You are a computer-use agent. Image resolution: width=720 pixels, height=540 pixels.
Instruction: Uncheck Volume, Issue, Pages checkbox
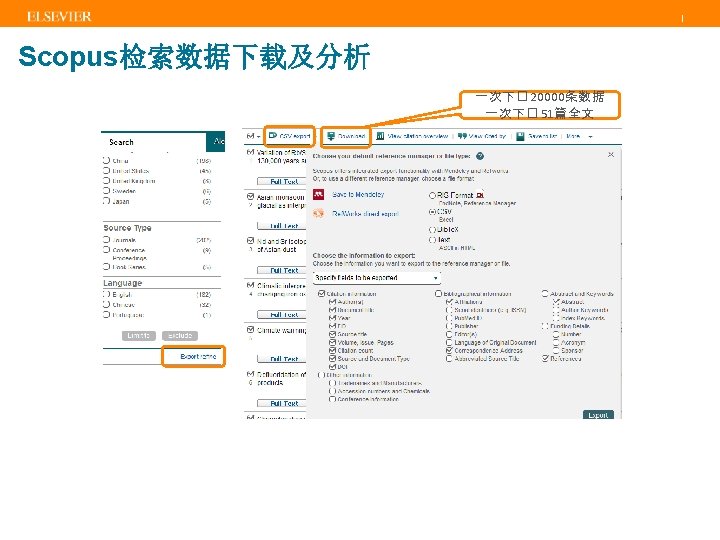(332, 343)
